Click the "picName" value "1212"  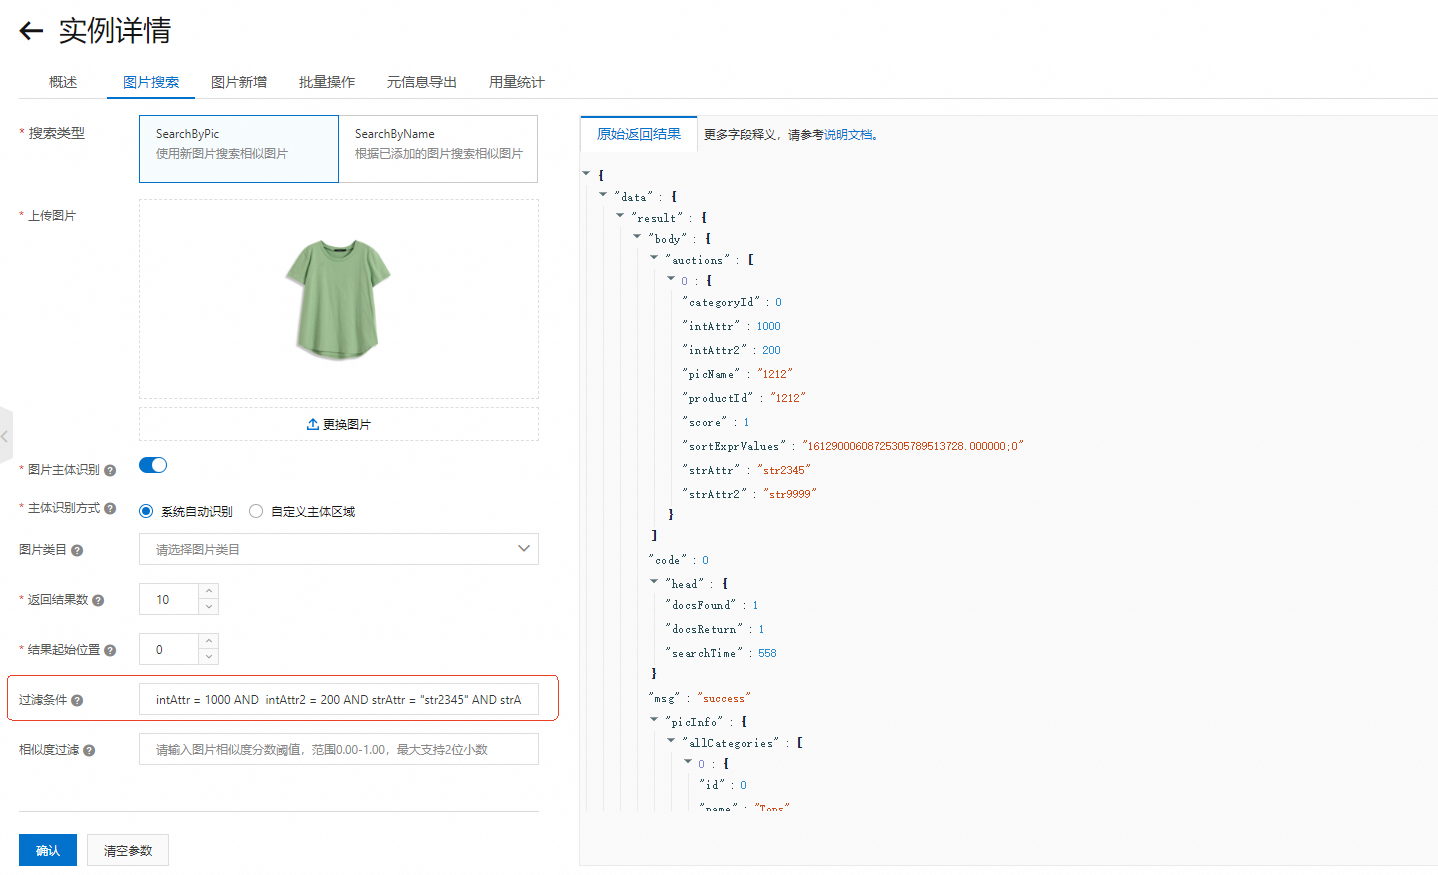[775, 374]
